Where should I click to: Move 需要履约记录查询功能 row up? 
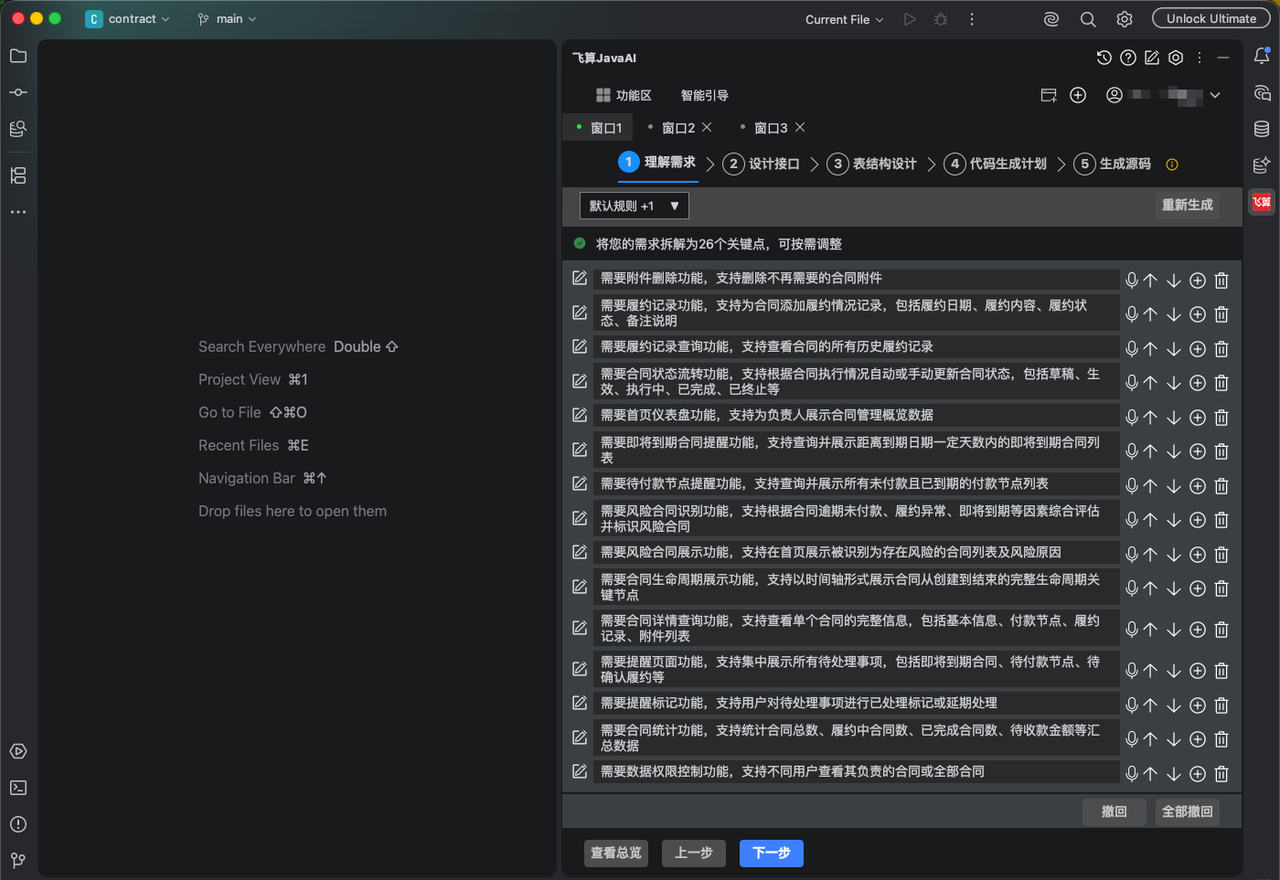1151,349
